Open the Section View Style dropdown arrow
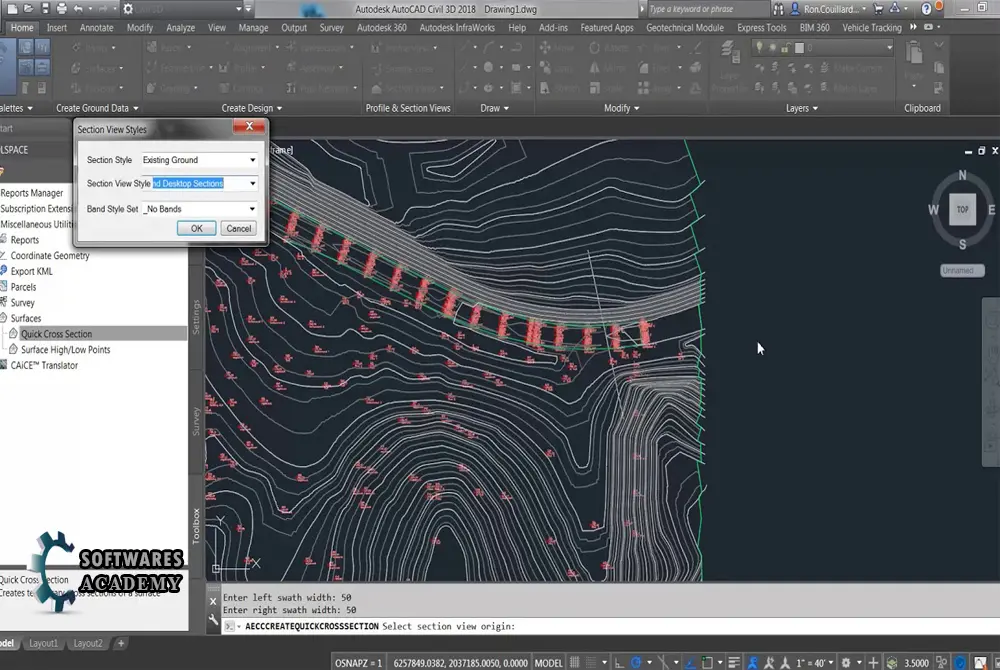The image size is (1000, 670). point(253,184)
